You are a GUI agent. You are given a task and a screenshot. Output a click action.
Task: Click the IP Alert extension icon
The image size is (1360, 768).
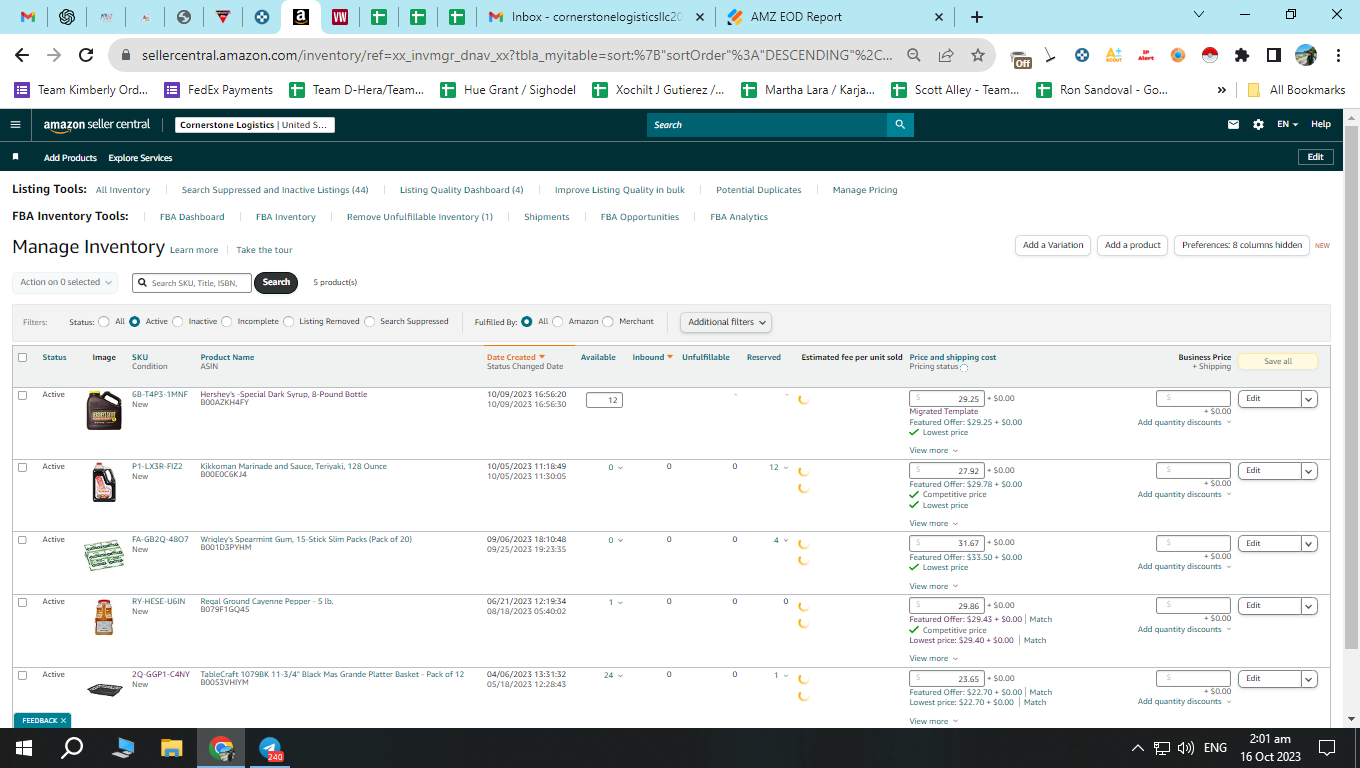tap(1146, 55)
